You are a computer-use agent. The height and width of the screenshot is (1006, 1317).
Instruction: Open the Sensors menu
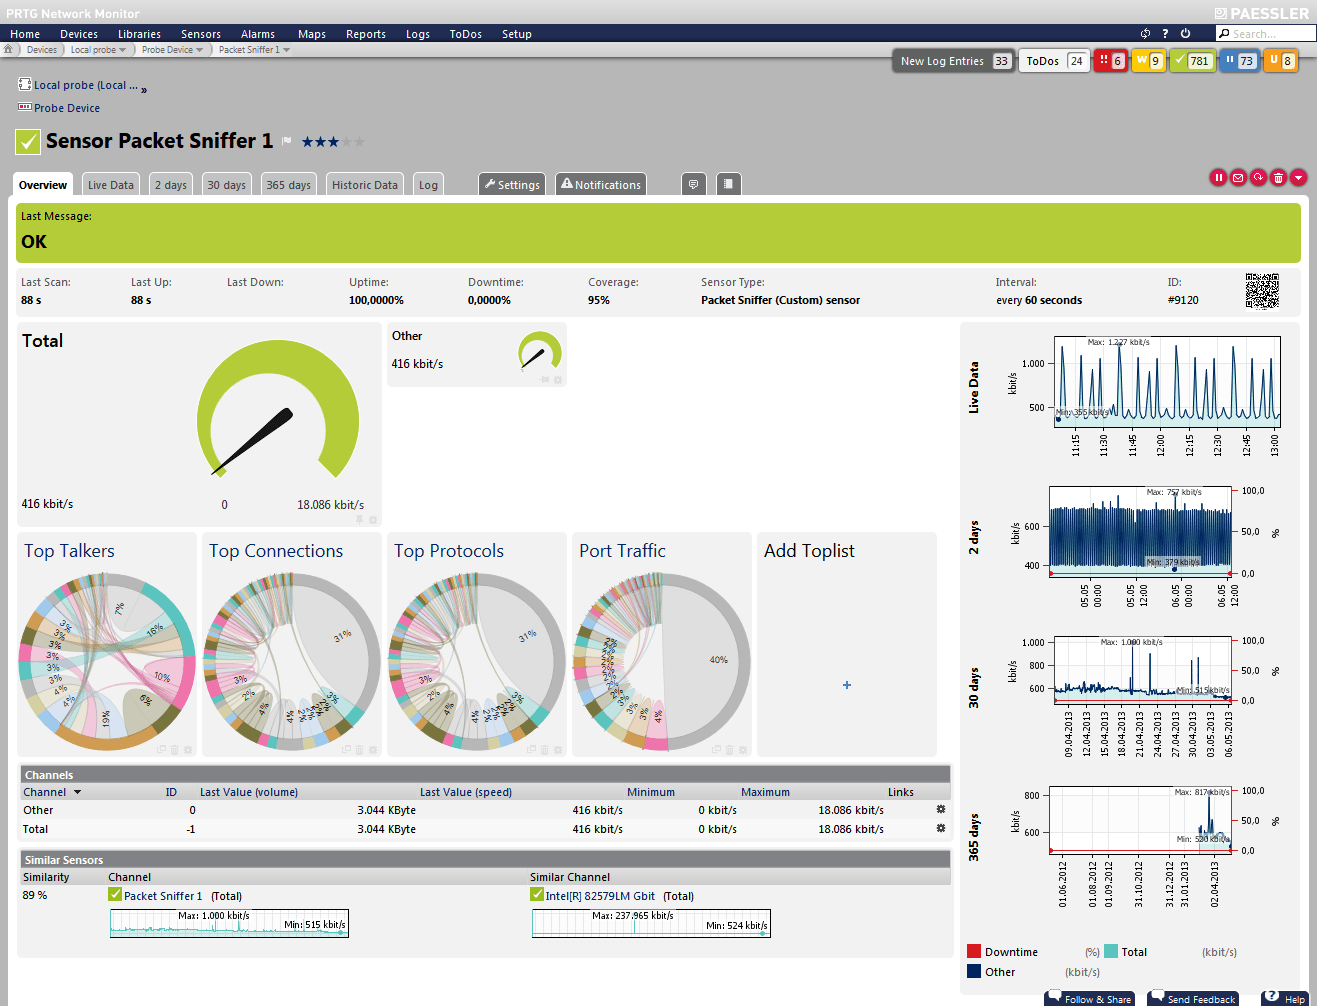201,34
